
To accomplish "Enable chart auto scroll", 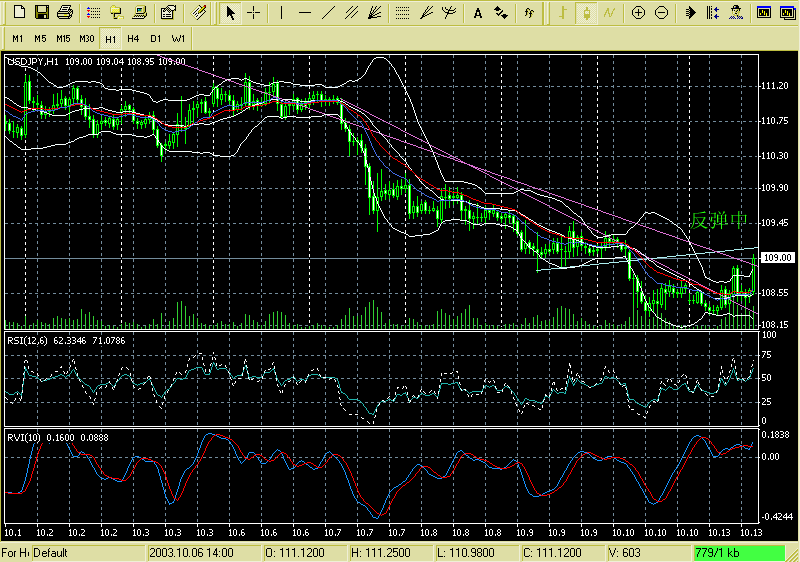I will [x=690, y=13].
